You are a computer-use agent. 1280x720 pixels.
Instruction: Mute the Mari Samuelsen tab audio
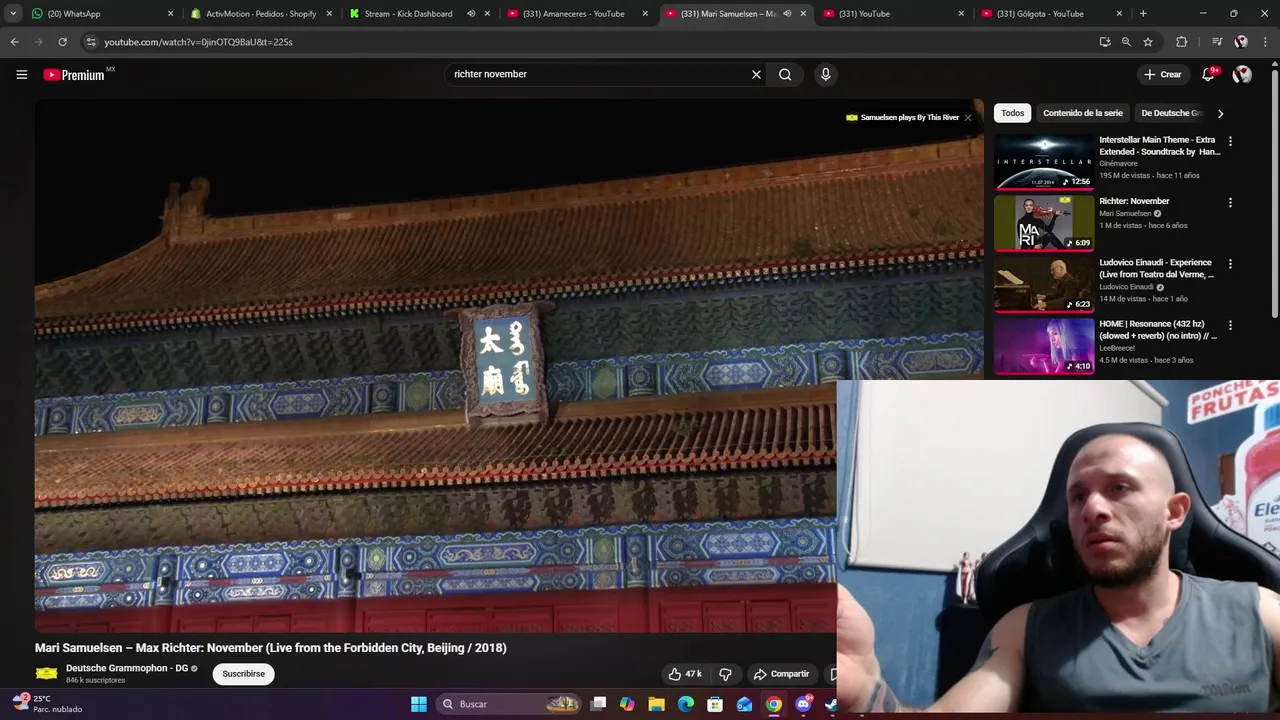point(787,14)
